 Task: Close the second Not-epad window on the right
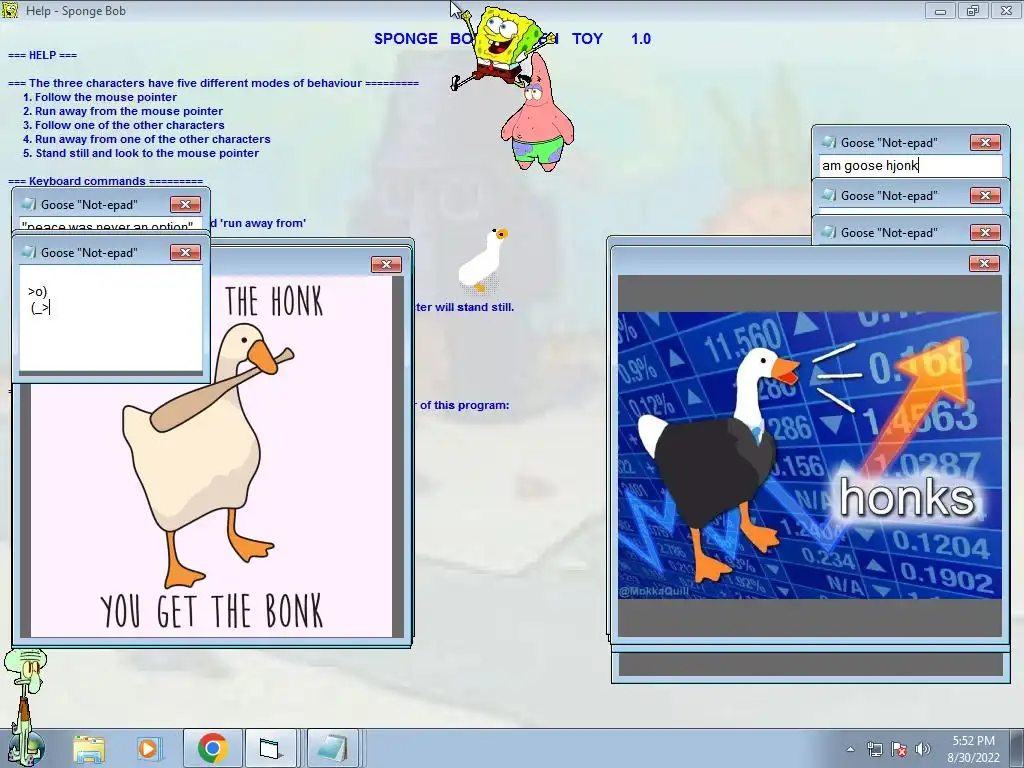pos(985,195)
